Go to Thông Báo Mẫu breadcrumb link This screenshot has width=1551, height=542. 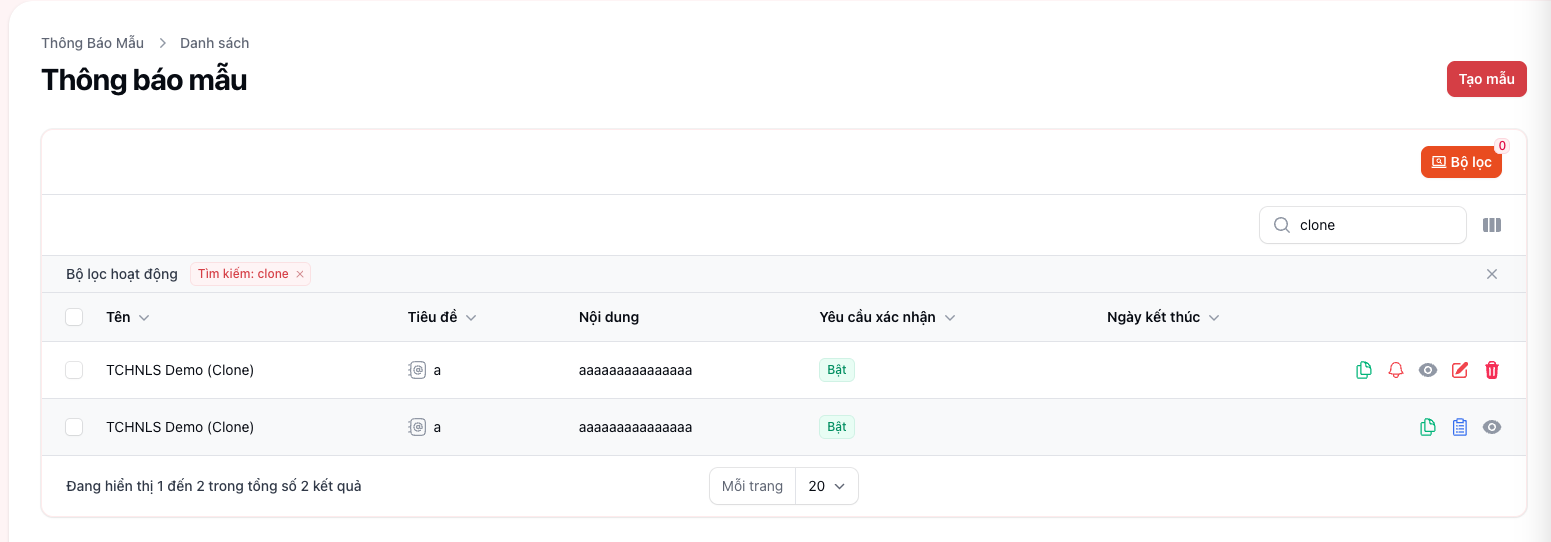click(x=92, y=43)
